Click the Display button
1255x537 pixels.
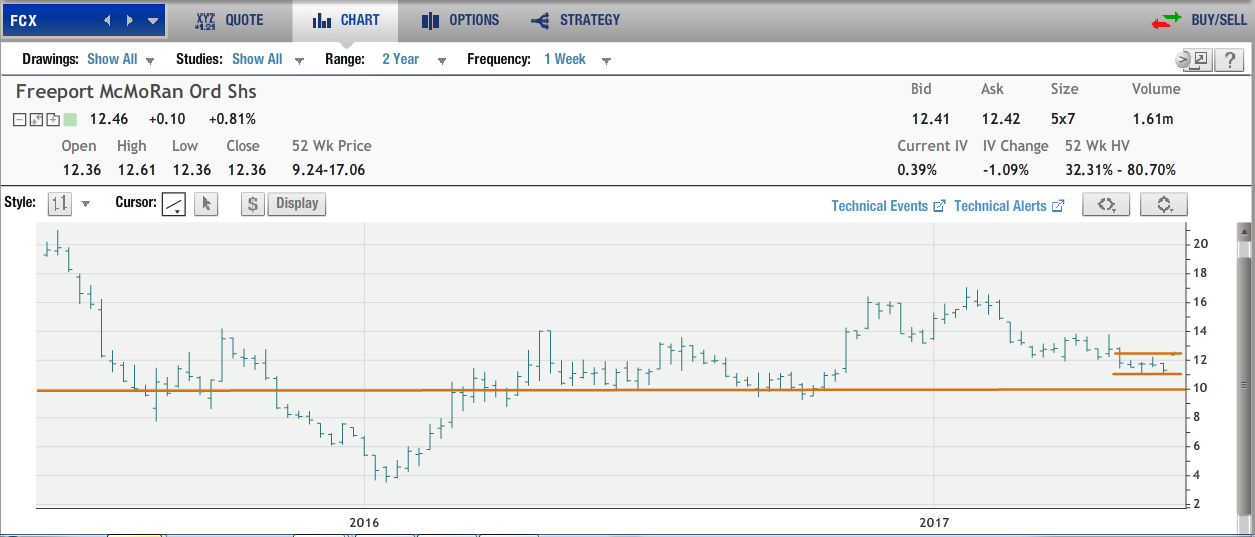point(297,204)
